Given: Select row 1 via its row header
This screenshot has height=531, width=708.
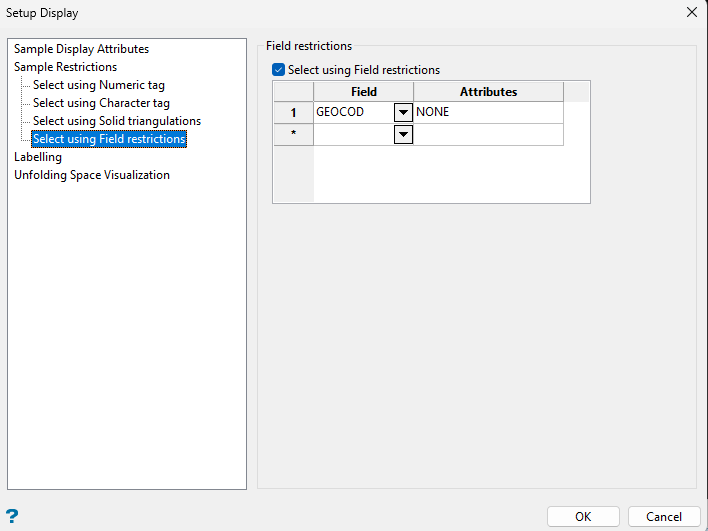Looking at the screenshot, I should (293, 112).
